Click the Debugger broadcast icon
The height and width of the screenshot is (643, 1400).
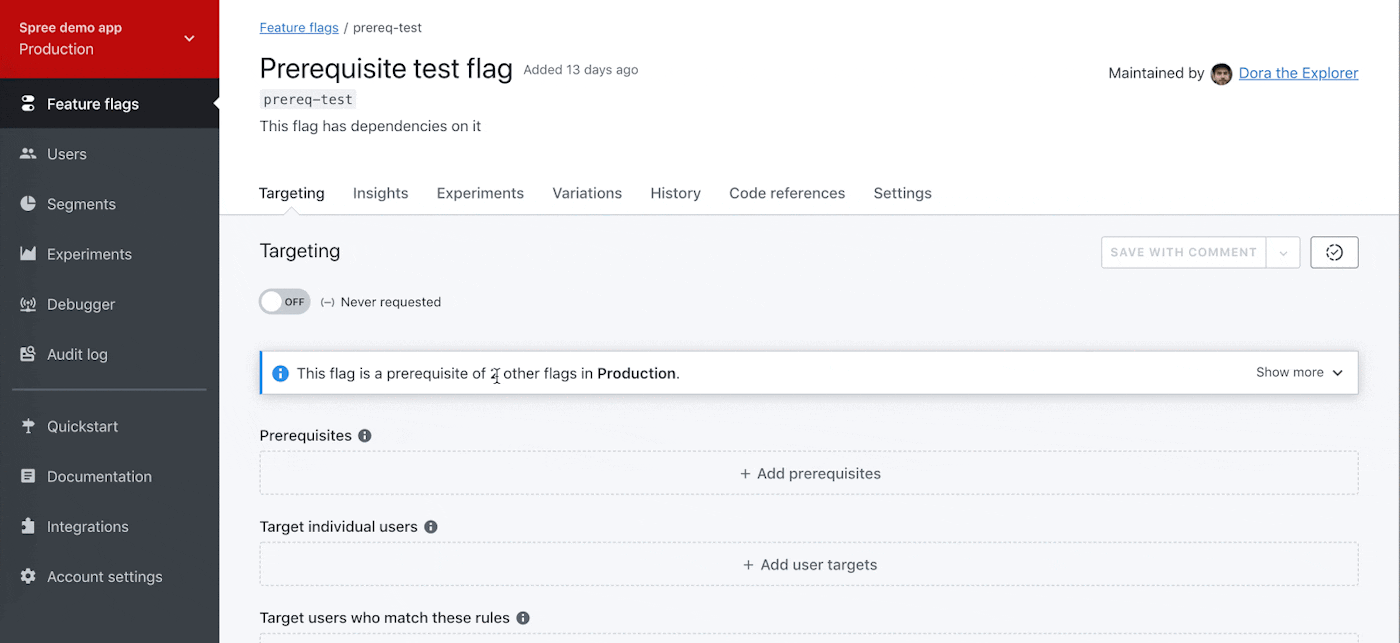click(28, 304)
